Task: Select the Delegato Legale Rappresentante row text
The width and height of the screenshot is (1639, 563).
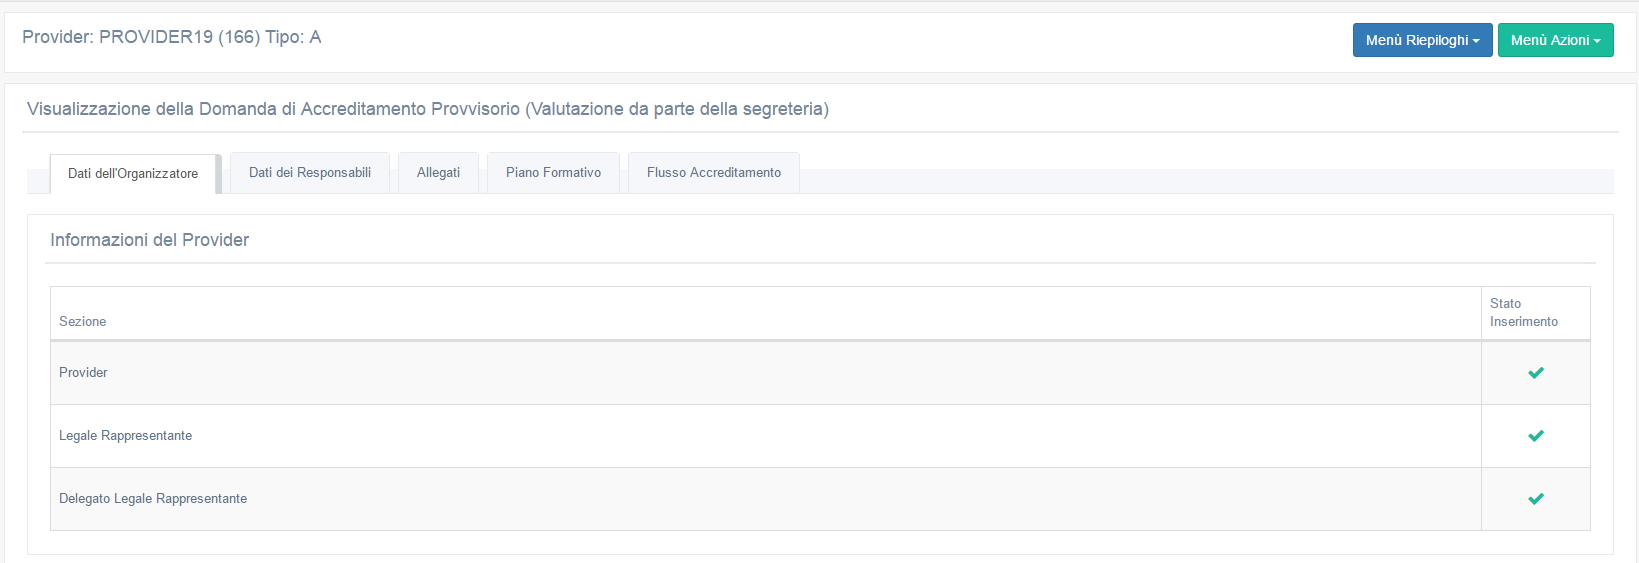Action: (x=153, y=499)
